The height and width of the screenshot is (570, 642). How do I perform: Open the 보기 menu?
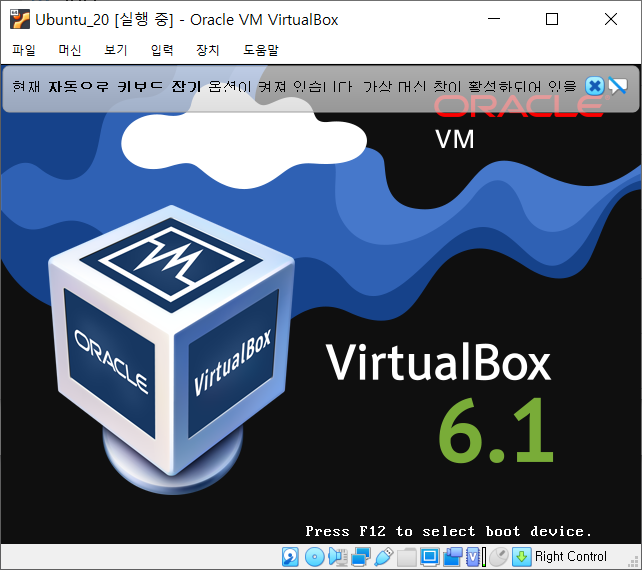point(116,50)
